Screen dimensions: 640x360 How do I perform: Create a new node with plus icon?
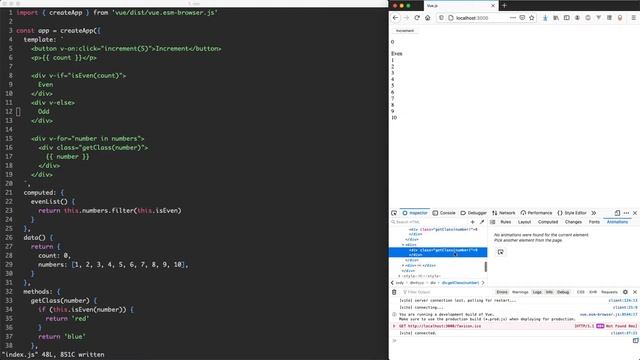pos(472,222)
